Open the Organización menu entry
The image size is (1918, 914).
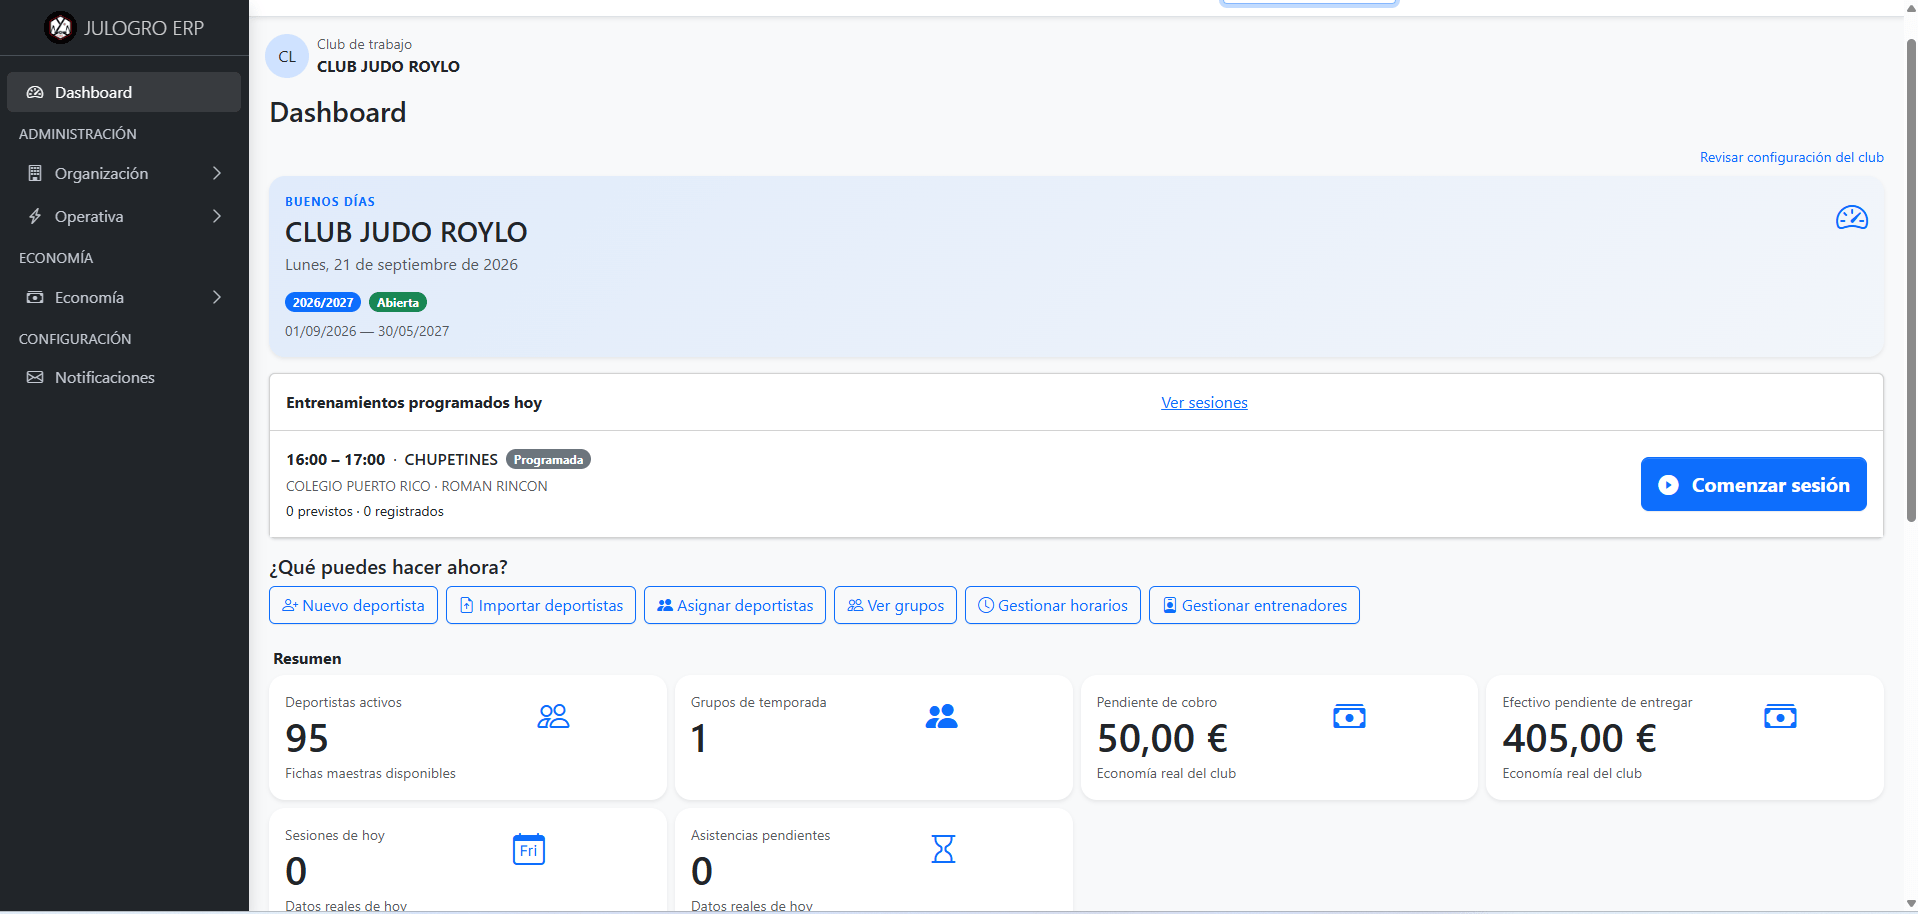(124, 173)
